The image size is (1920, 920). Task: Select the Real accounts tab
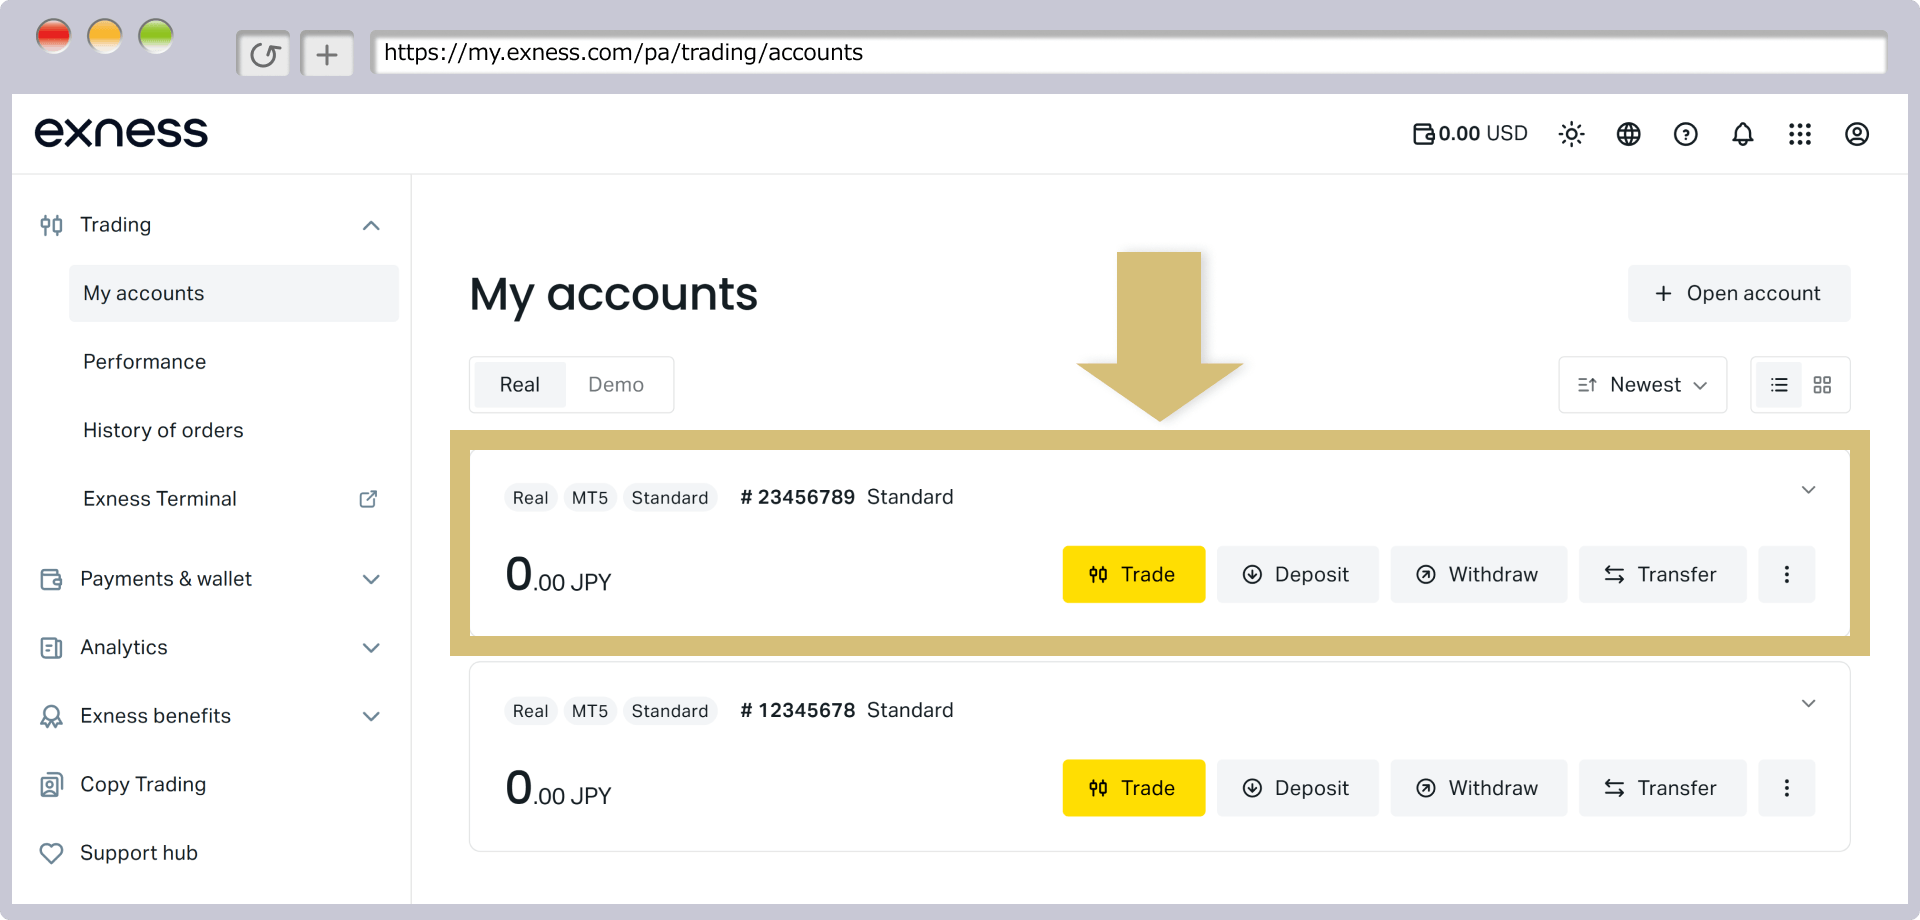[x=520, y=385]
